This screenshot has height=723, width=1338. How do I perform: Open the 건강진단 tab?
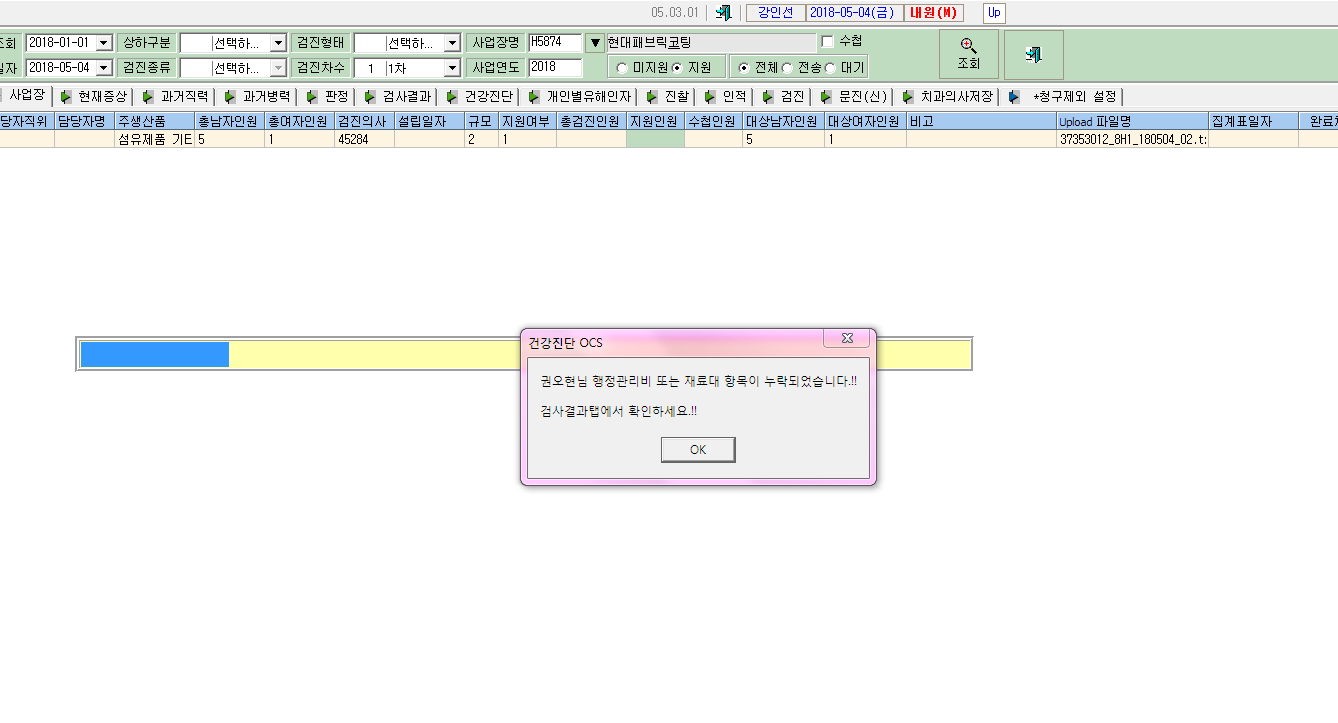(x=480, y=97)
